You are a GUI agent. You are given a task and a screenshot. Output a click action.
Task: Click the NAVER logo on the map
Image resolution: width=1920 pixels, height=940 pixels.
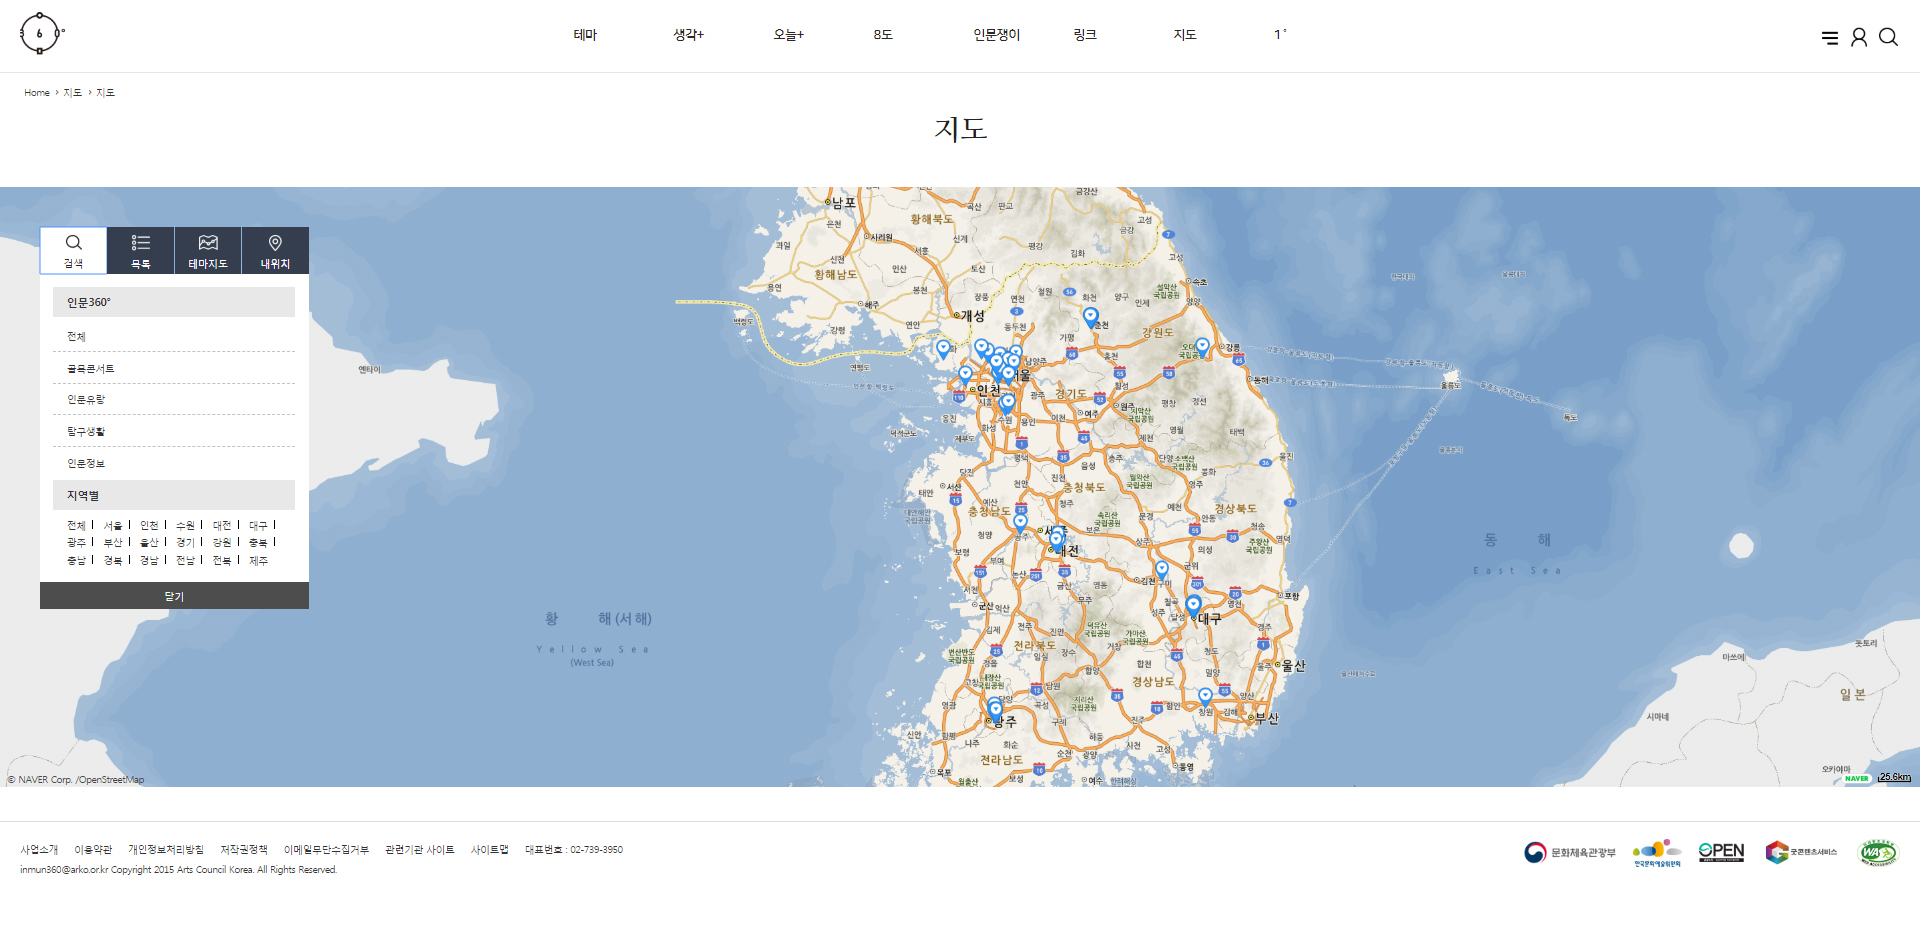click(1857, 778)
